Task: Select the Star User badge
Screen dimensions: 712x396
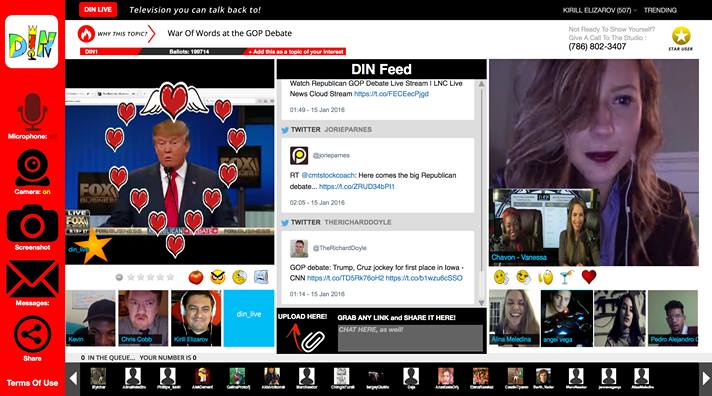Action: point(681,38)
